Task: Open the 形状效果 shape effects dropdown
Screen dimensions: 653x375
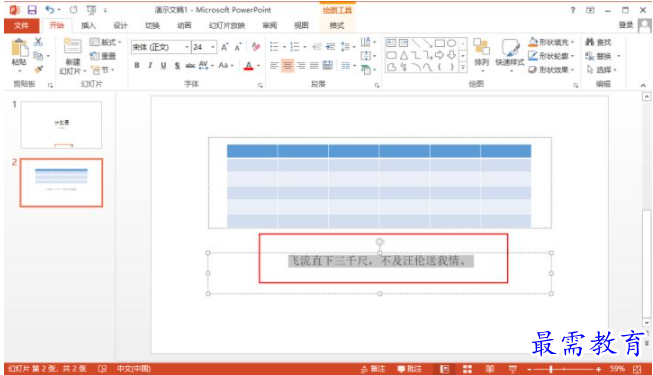Action: click(x=551, y=70)
